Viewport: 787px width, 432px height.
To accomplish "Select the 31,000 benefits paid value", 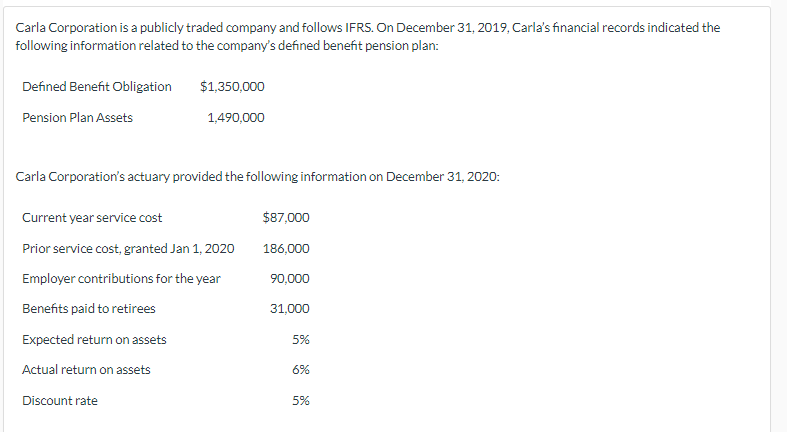I will (x=290, y=309).
